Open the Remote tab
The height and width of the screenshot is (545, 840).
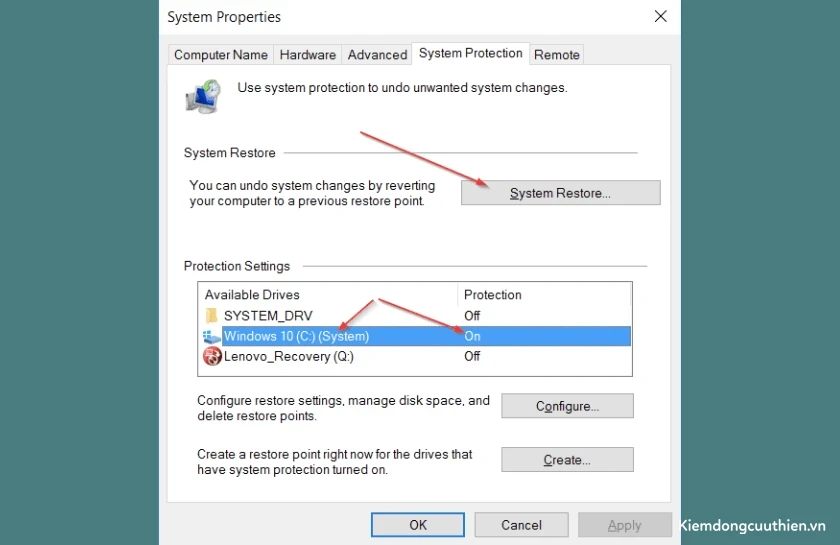pyautogui.click(x=557, y=55)
